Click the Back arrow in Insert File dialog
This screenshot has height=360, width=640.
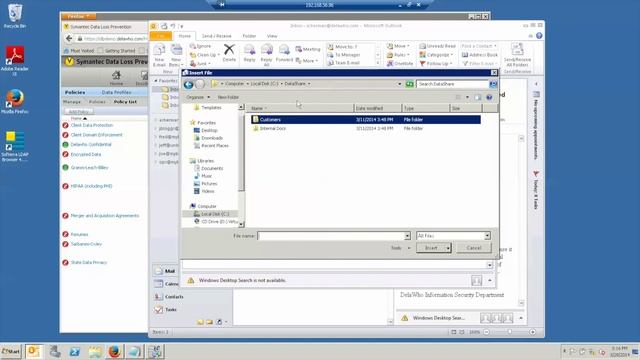189,84
